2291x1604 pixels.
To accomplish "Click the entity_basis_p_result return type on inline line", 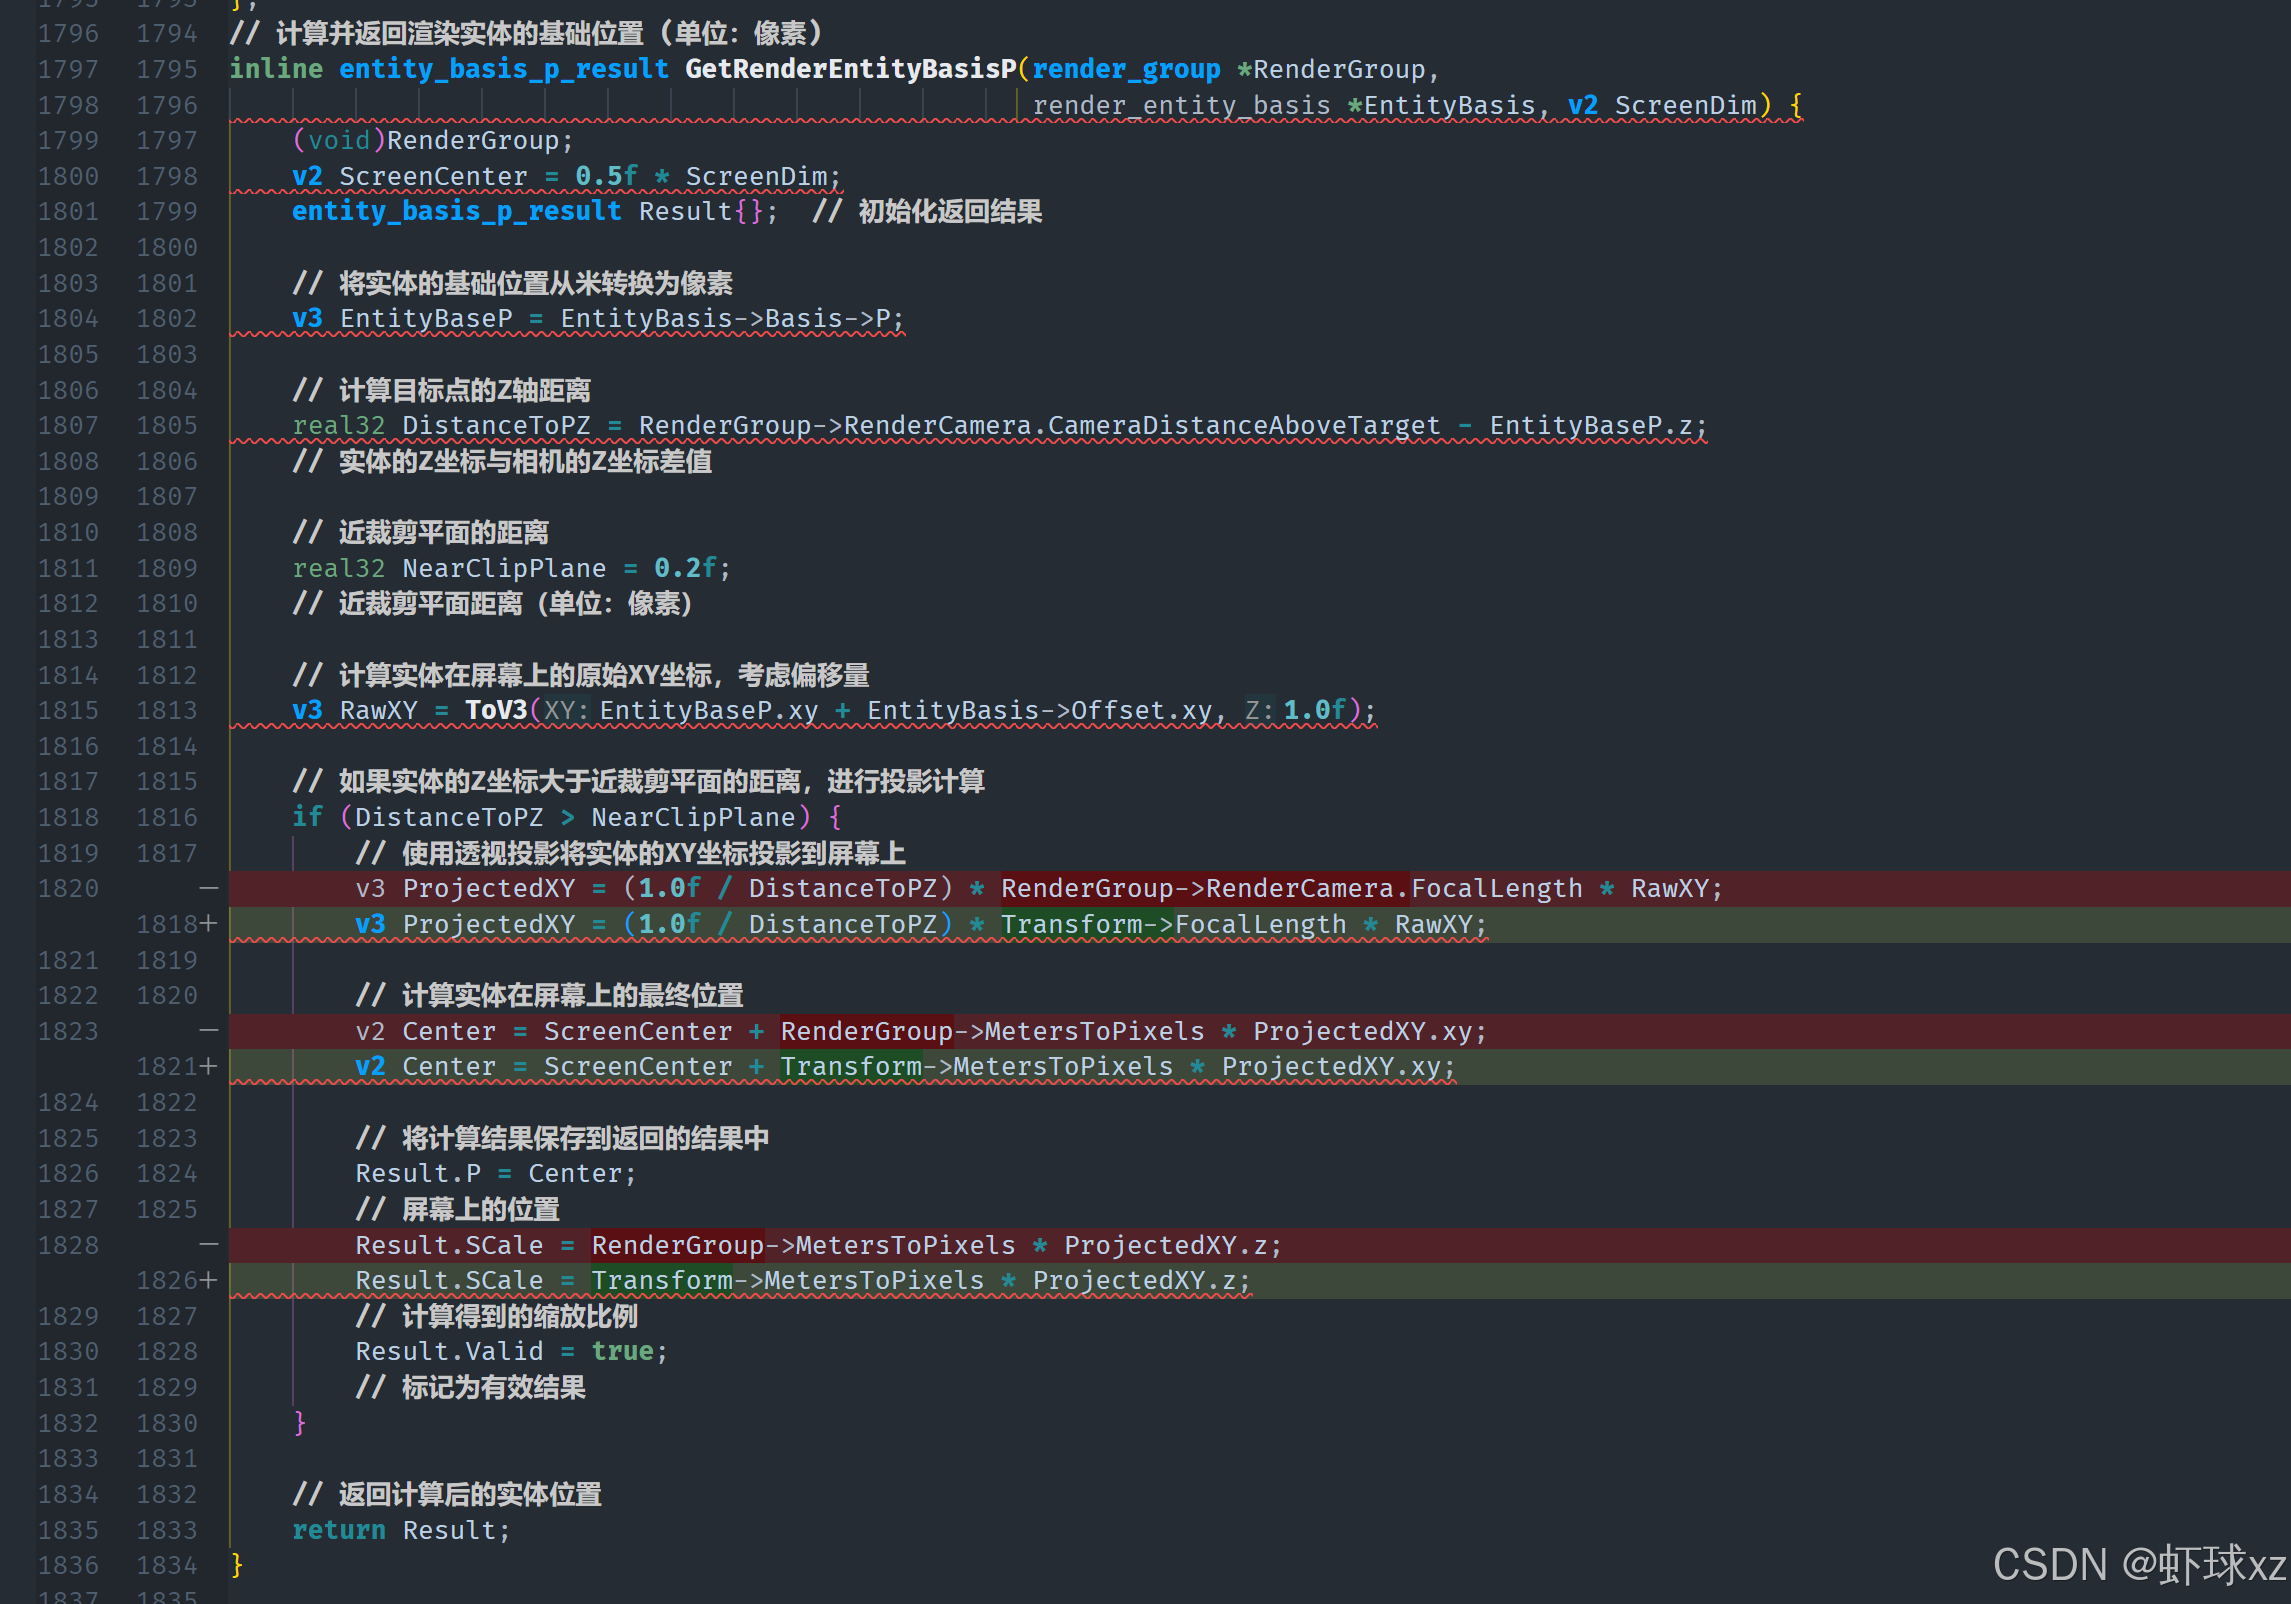I will click(x=503, y=69).
